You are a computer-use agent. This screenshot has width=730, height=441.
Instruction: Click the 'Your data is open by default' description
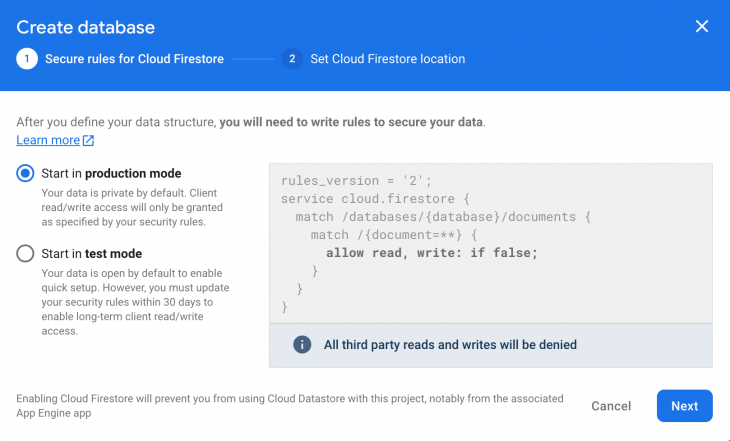135,302
